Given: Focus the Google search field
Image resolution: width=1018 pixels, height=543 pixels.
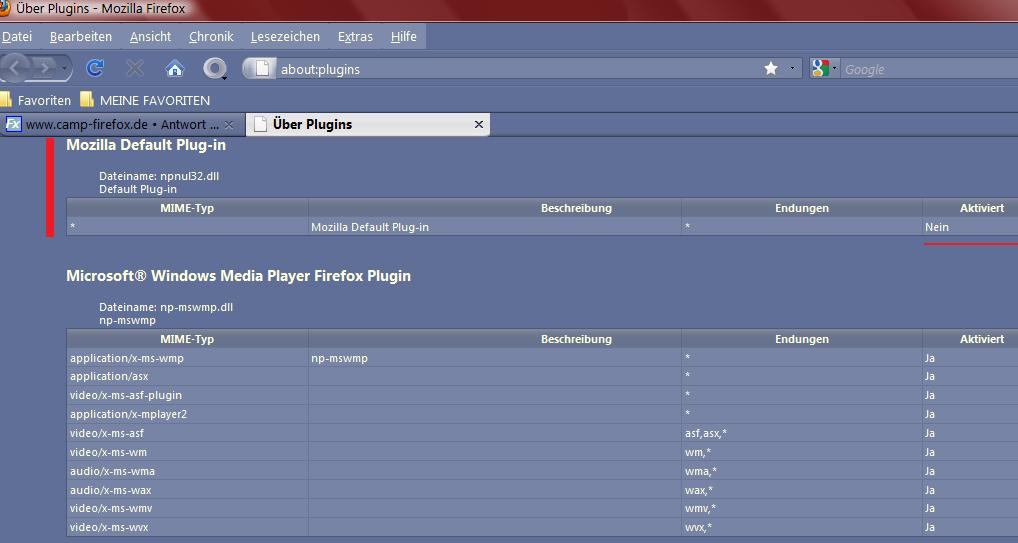Looking at the screenshot, I should click(930, 69).
